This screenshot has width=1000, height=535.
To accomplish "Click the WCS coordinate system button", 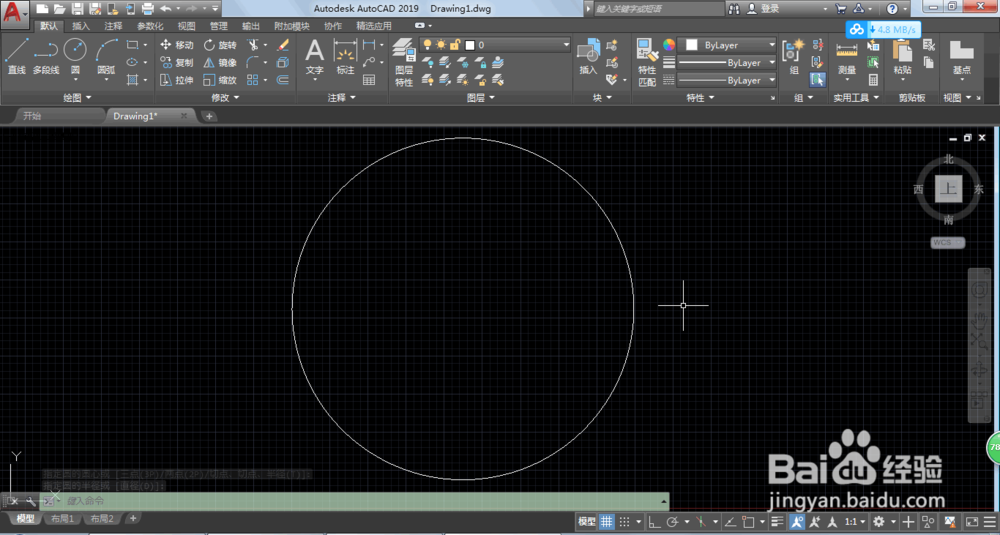I will pos(948,242).
